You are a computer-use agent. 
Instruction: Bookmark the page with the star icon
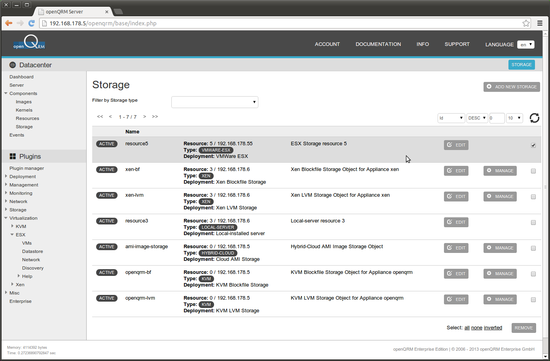(526, 24)
